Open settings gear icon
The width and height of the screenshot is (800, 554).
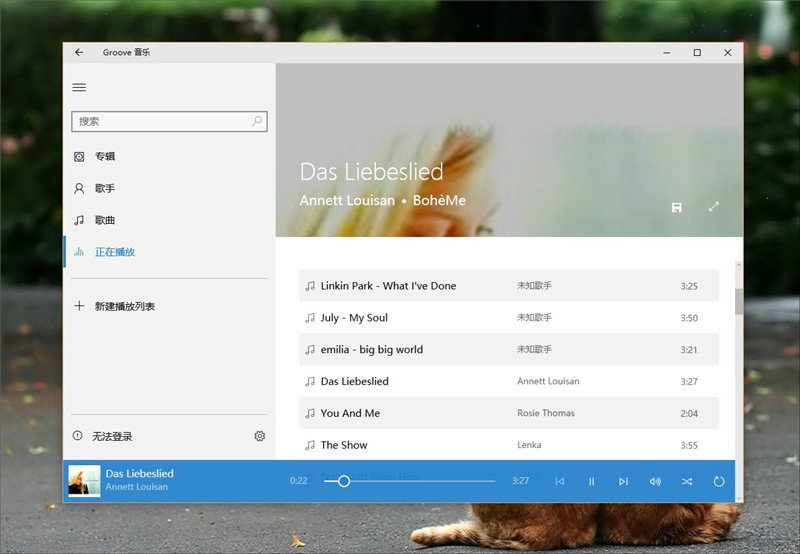click(259, 436)
